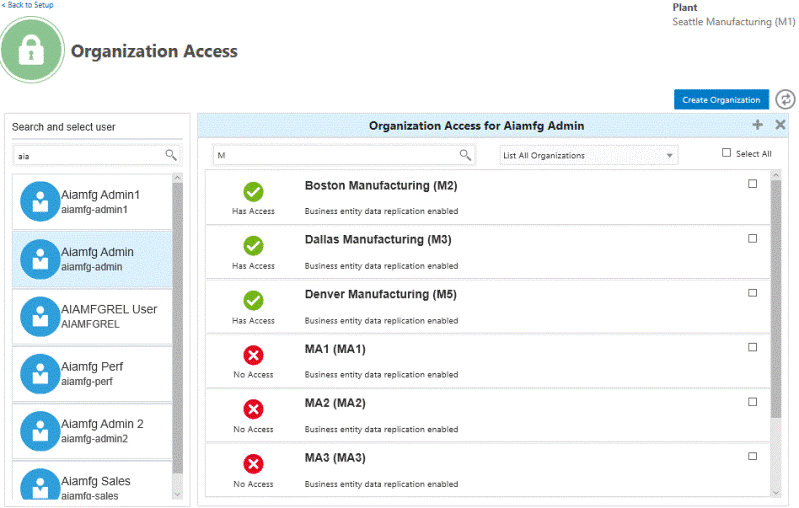Viewport: 799px width, 508px height.
Task: Click the Dallas Manufacturing (M3) title
Action: (x=378, y=239)
